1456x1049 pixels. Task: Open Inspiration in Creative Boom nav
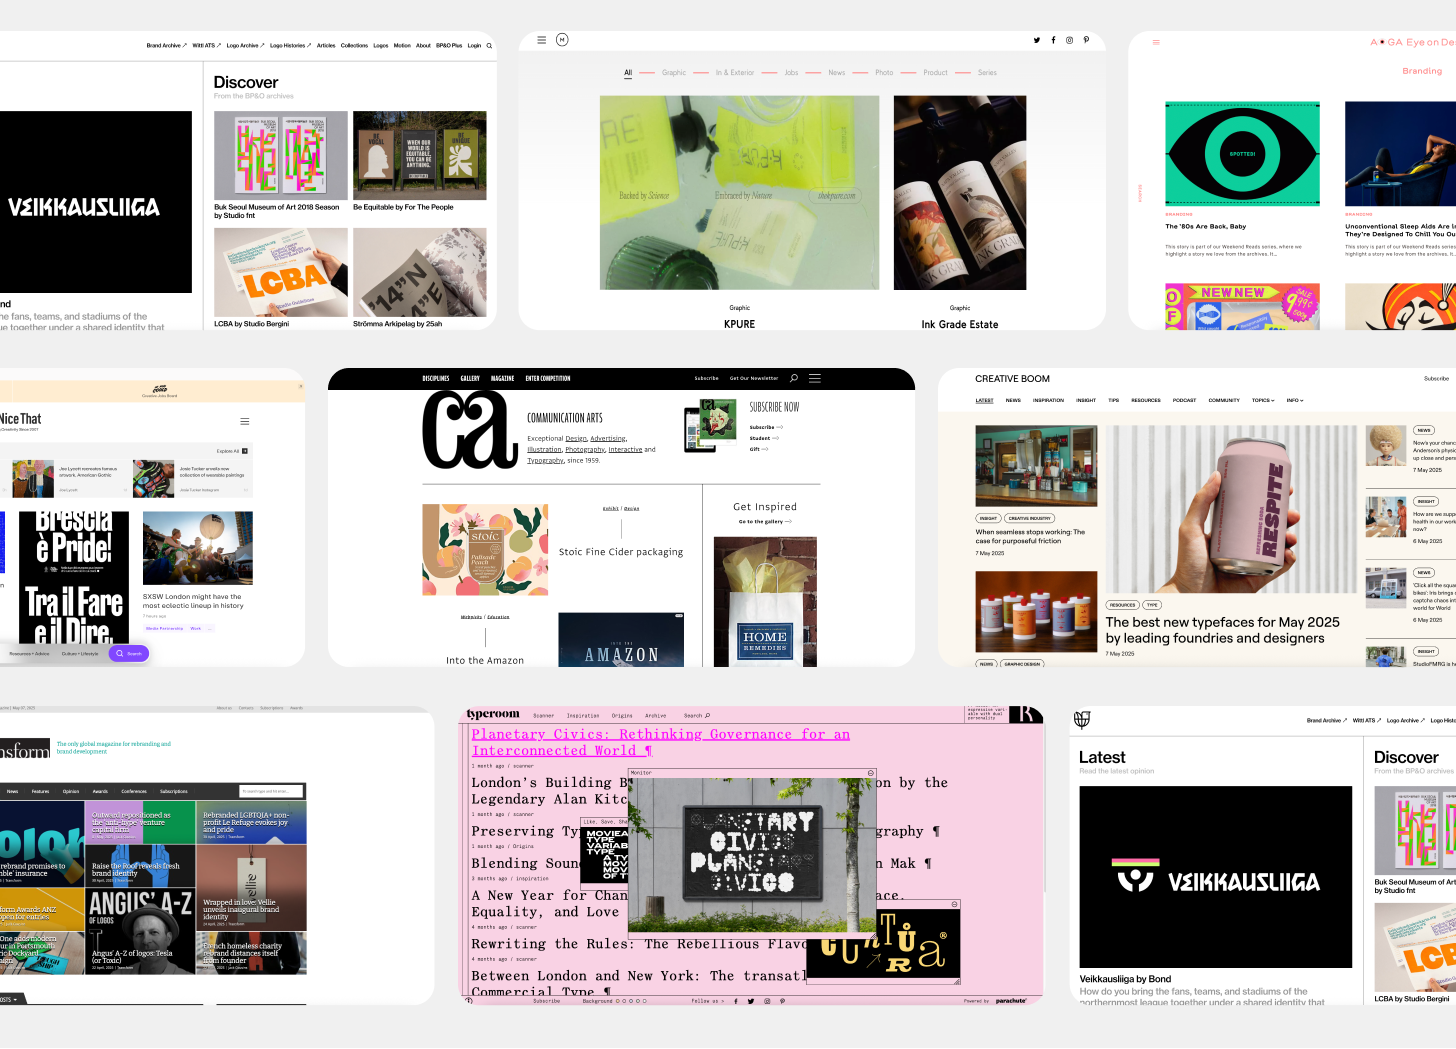click(x=1048, y=400)
